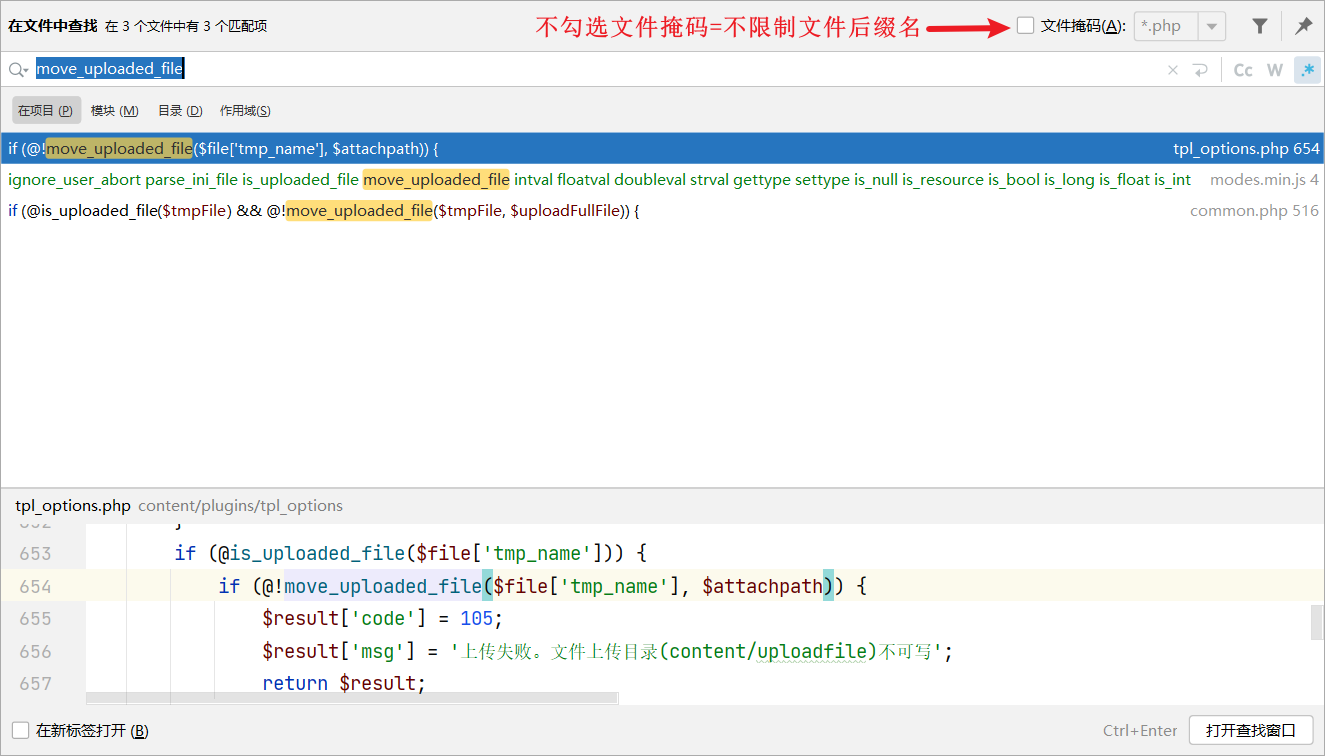Screen dimensions: 1325x756
Task: Toggle the regex .* option
Action: pos(1307,70)
